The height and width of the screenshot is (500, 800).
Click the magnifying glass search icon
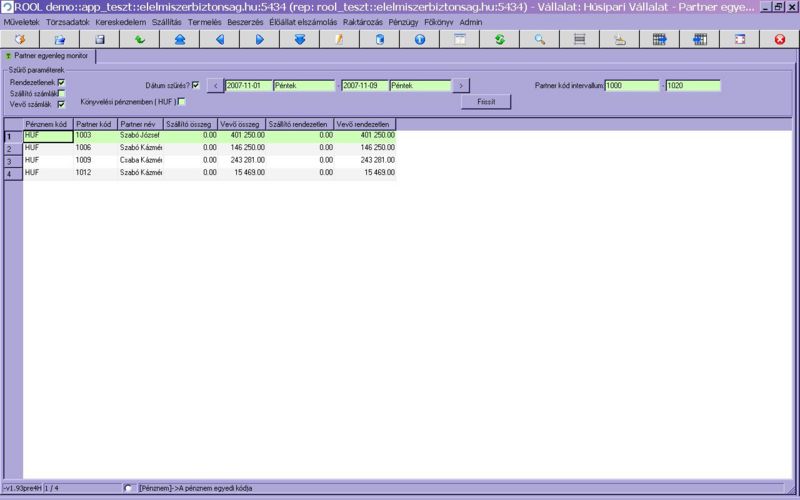539,39
